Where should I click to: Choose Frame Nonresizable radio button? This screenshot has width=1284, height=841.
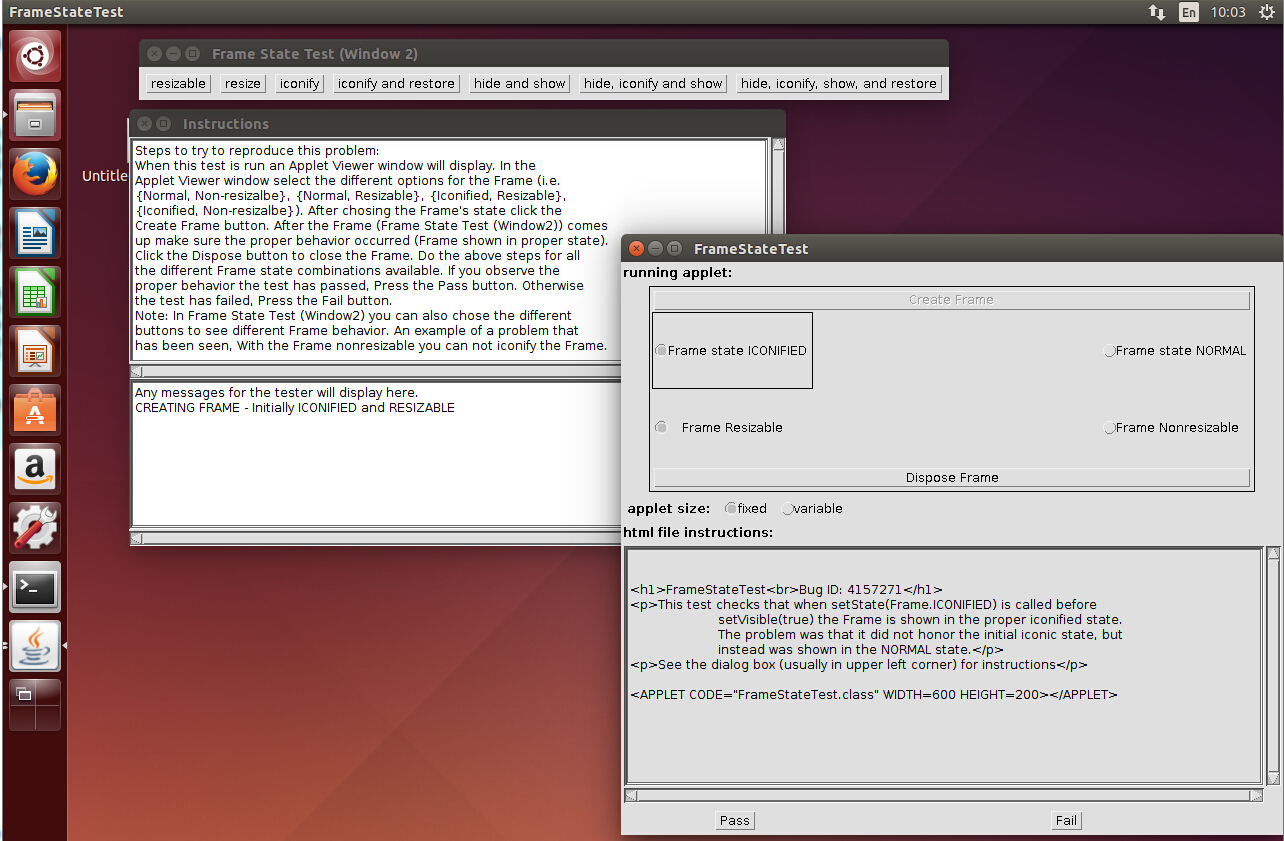(1109, 428)
